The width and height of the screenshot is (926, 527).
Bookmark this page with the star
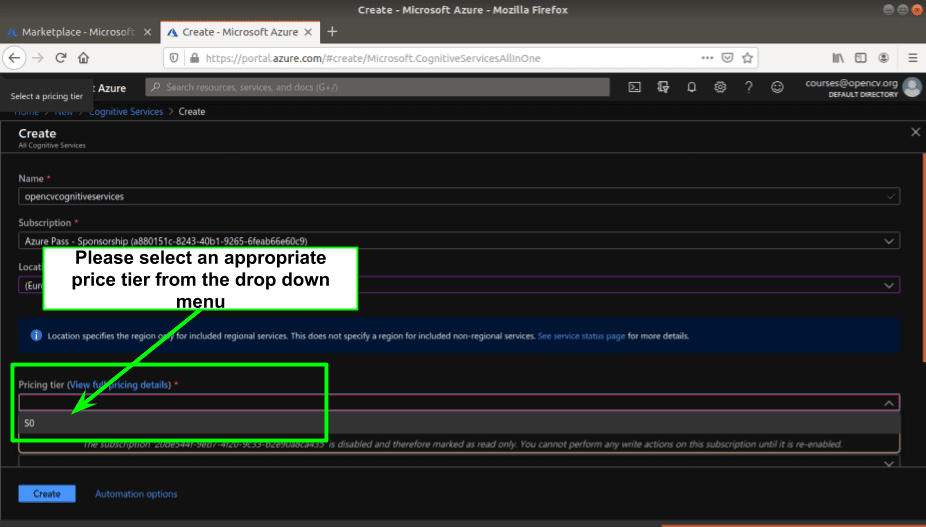(x=748, y=58)
